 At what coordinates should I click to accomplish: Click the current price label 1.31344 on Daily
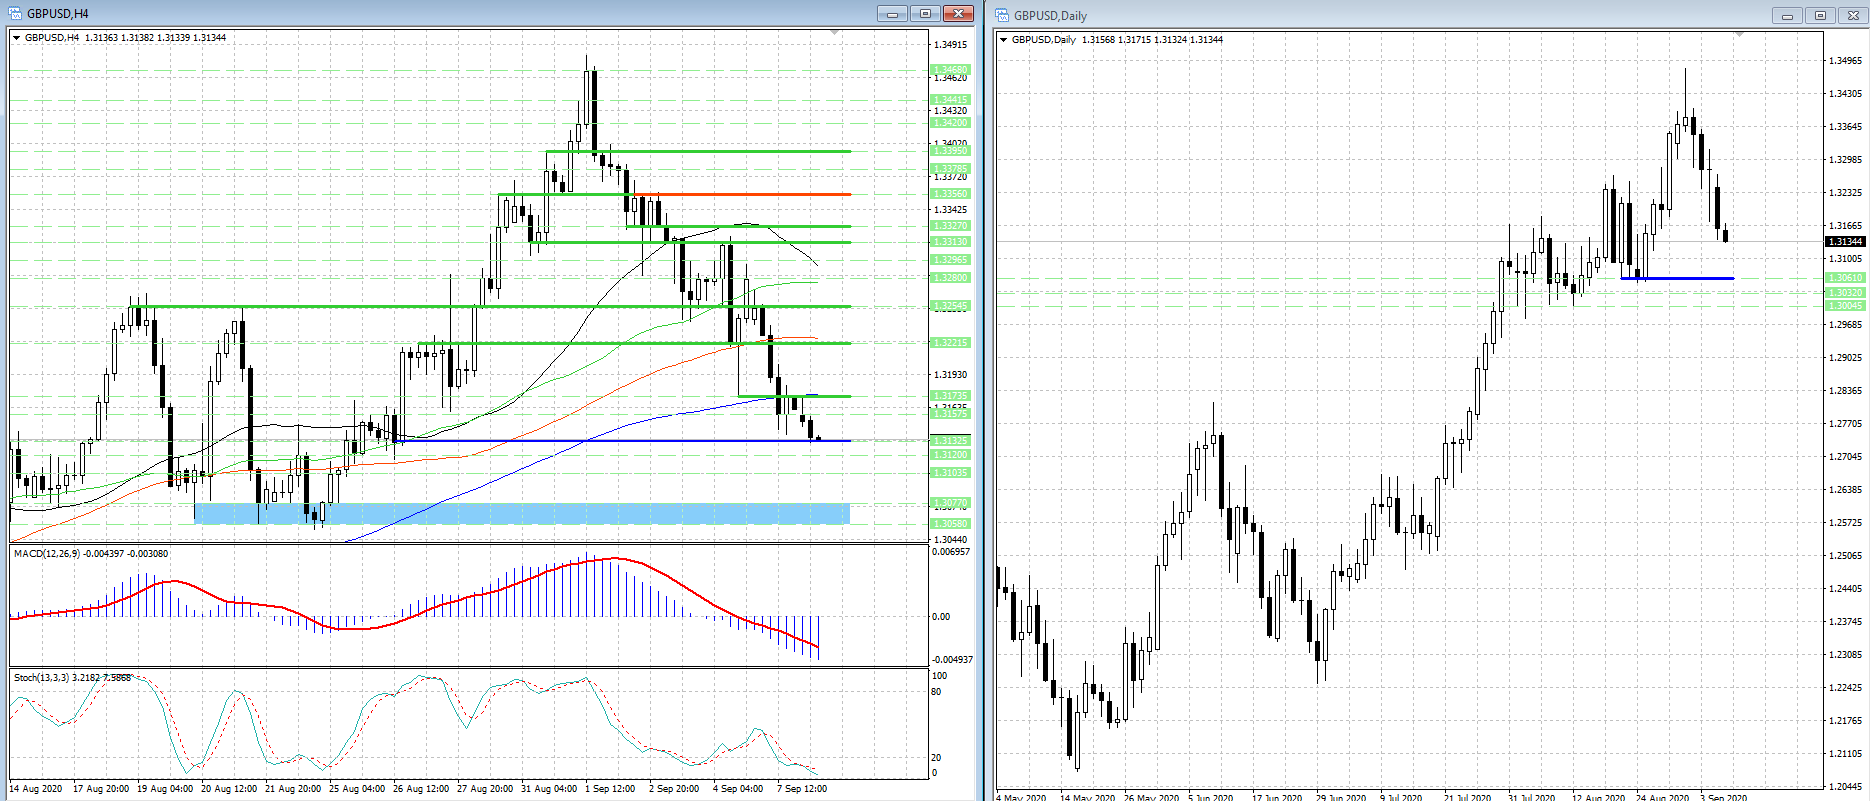point(1845,241)
